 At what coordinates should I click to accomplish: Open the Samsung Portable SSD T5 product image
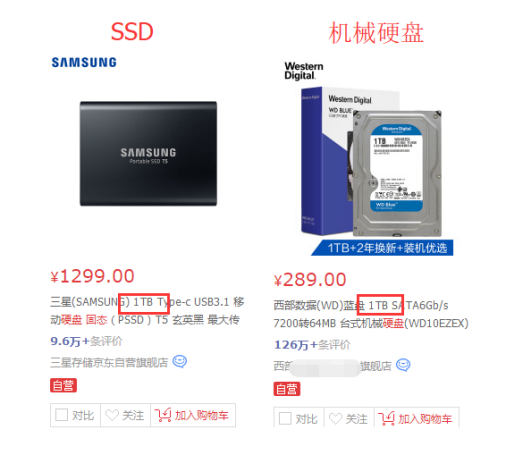[148, 154]
